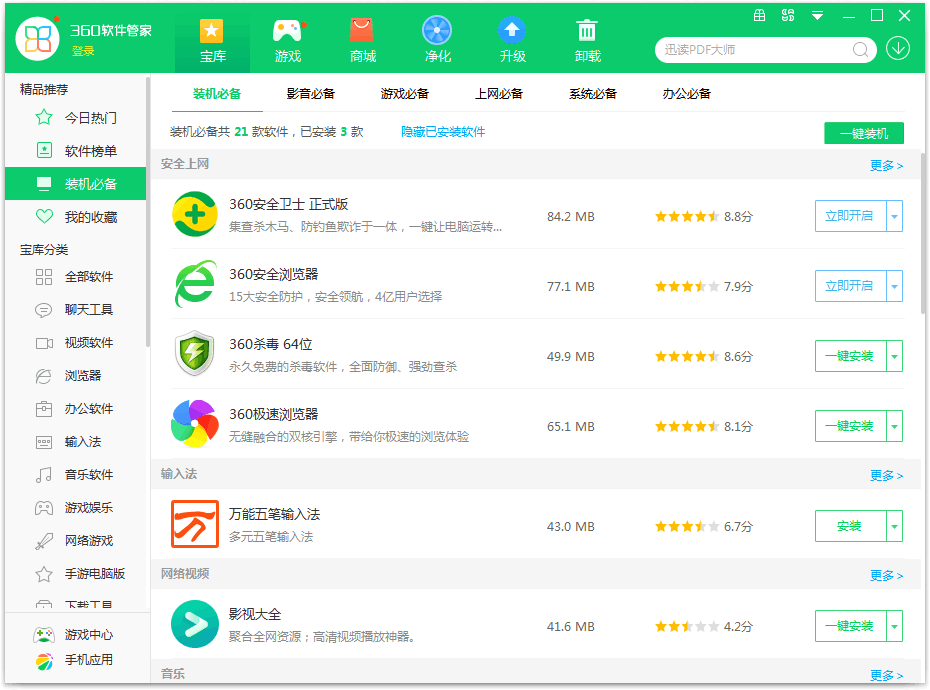Click 立即开启 for 360安全卫士
930x690 pixels.
click(851, 216)
